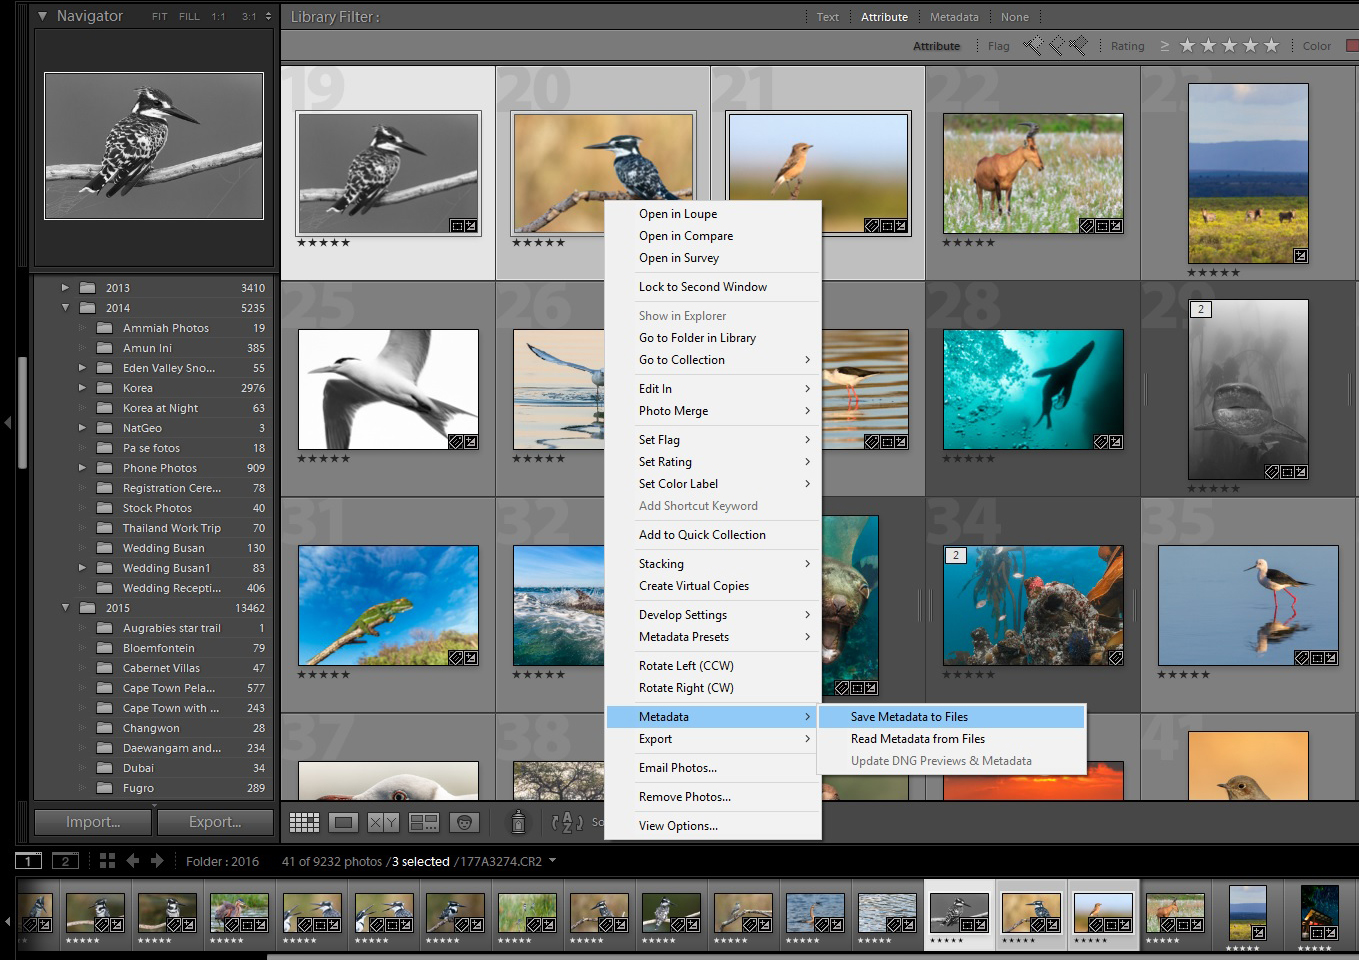The width and height of the screenshot is (1359, 960).
Task: Click the Import... button
Action: tap(93, 822)
